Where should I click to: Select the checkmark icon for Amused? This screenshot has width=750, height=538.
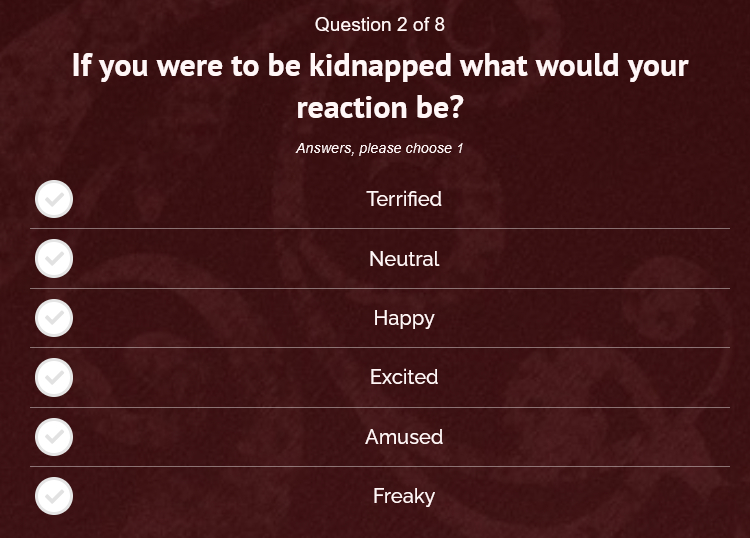(54, 437)
